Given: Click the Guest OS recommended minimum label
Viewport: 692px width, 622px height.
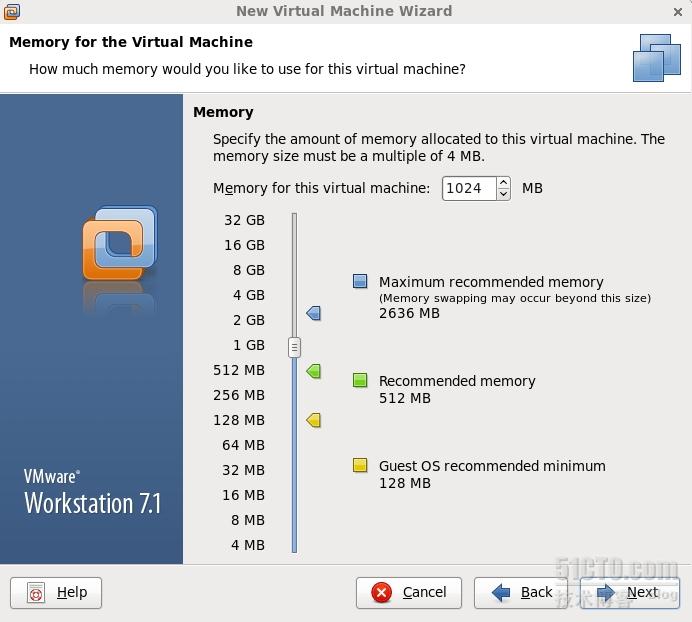Looking at the screenshot, I should tap(493, 466).
